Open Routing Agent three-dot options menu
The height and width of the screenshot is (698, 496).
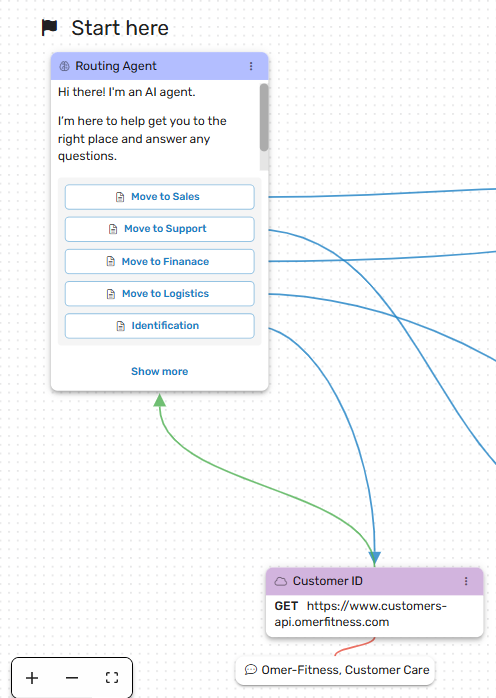(x=251, y=66)
